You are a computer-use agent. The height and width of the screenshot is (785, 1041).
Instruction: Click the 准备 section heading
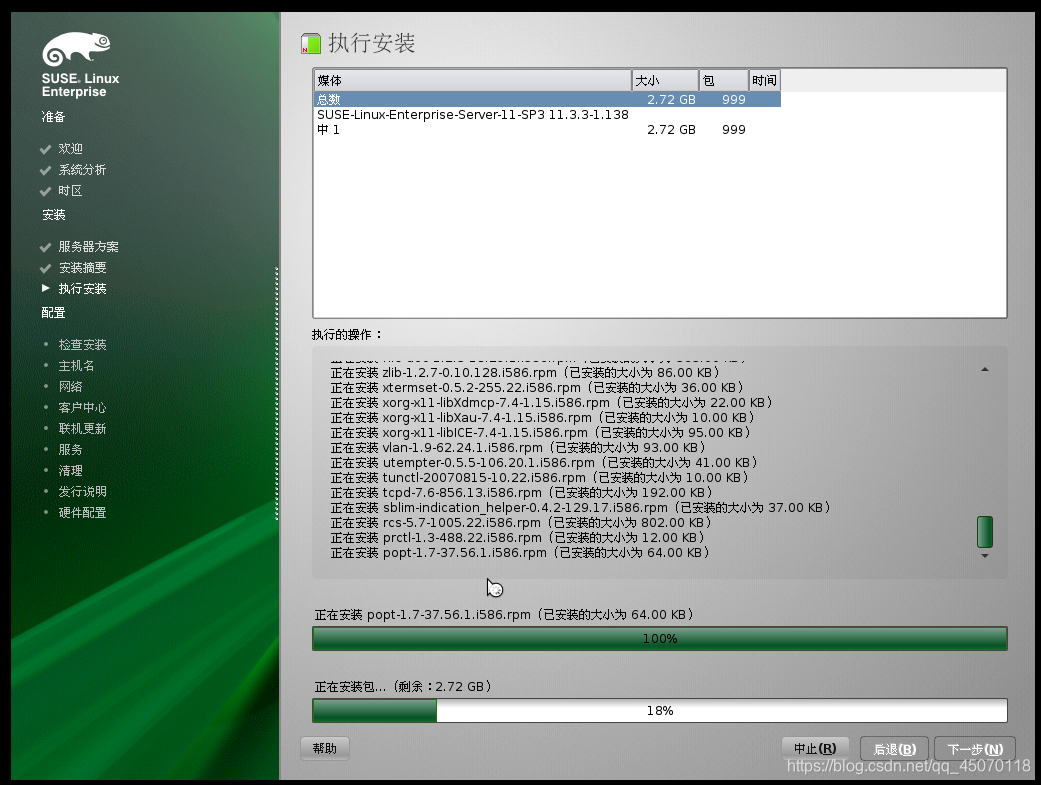53,117
